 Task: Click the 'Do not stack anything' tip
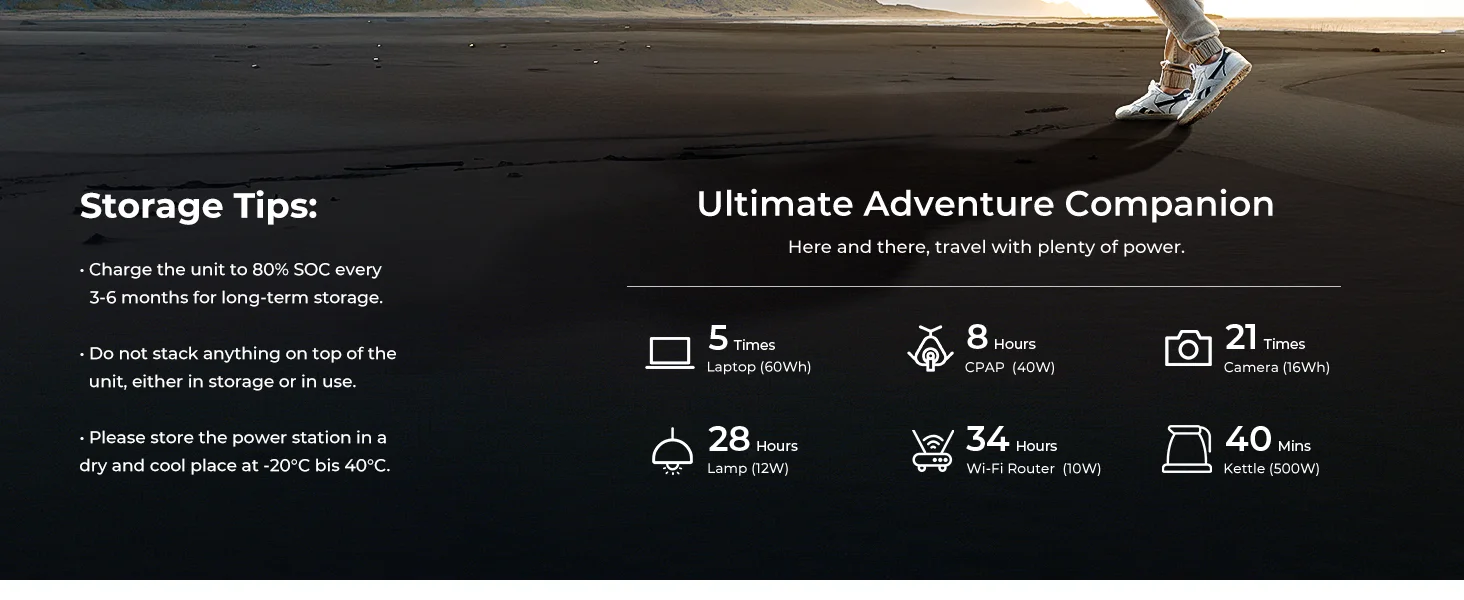[x=238, y=368]
